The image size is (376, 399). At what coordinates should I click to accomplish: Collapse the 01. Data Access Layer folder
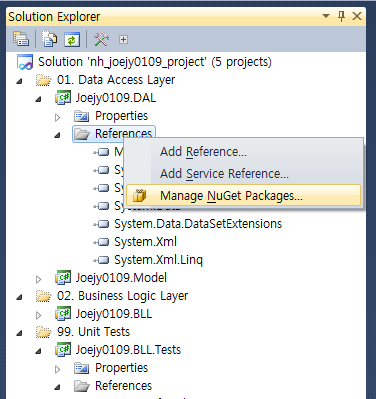[x=20, y=81]
